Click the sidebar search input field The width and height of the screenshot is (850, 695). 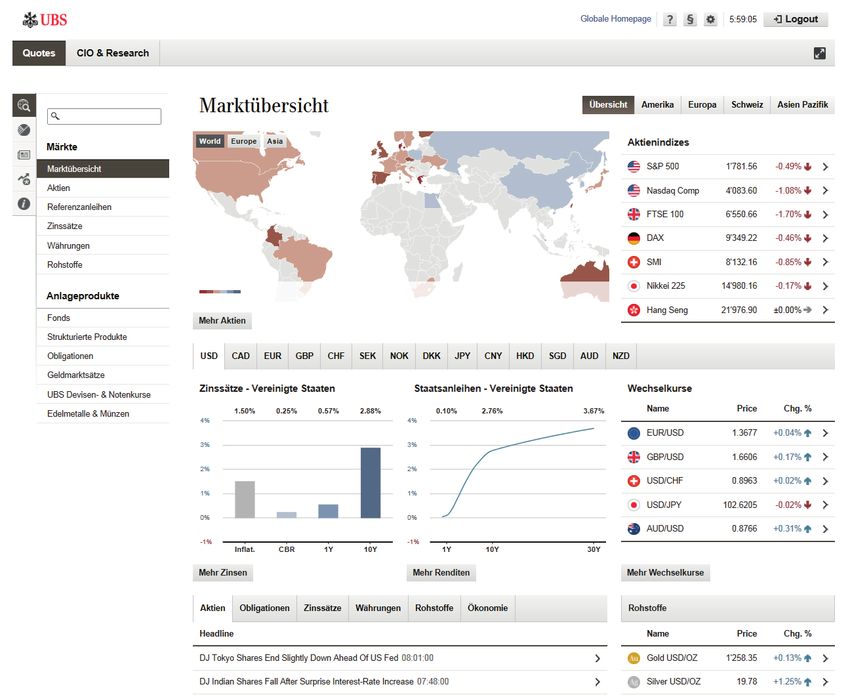tap(104, 117)
